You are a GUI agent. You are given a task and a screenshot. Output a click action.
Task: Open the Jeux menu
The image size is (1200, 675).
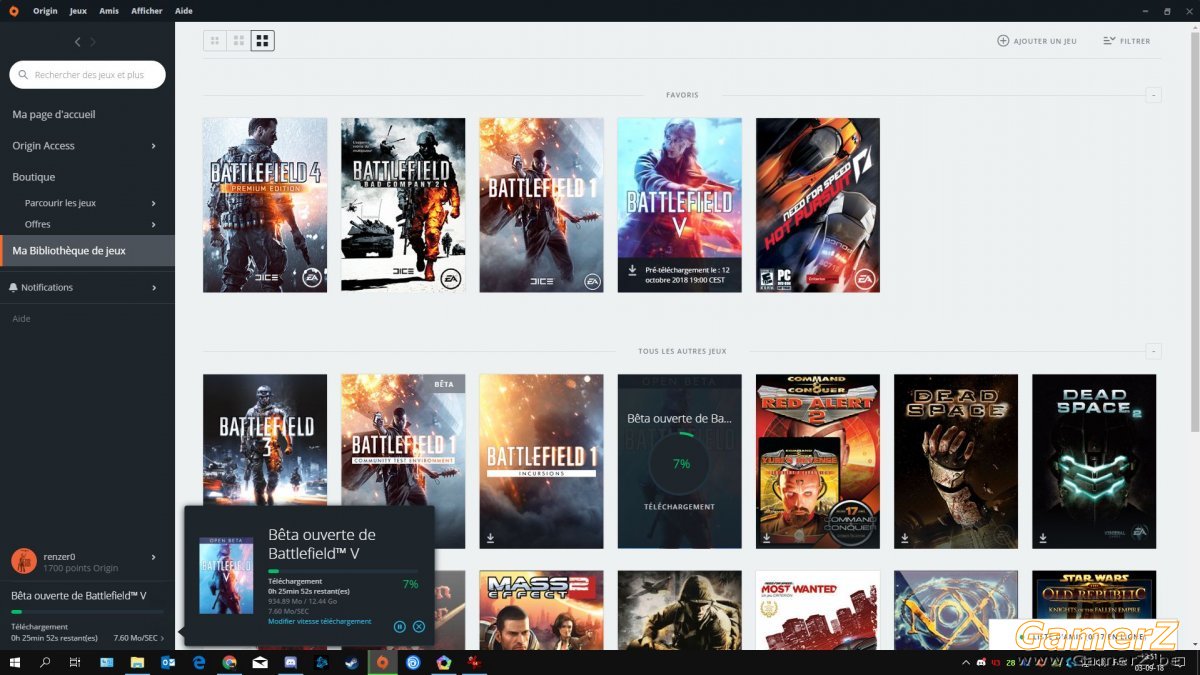[78, 11]
